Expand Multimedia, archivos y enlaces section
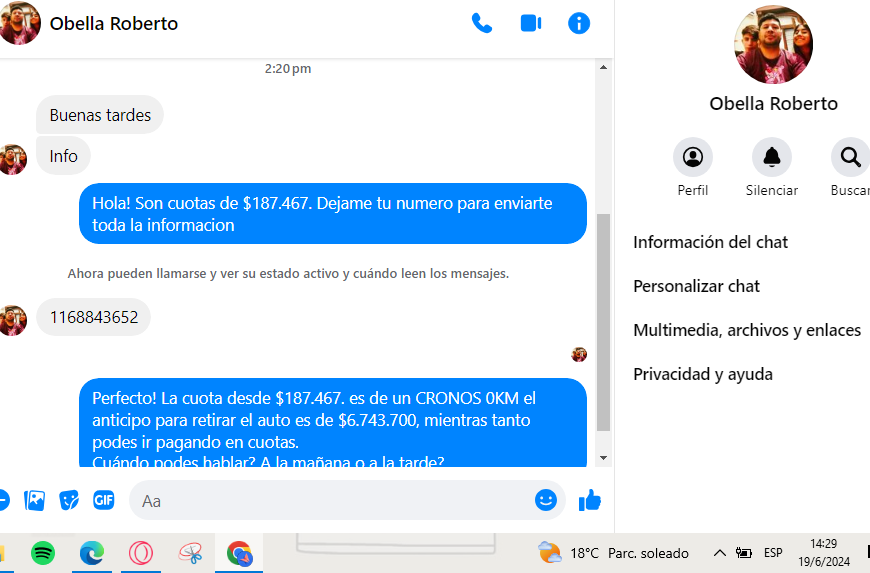Screen dimensions: 870x573 click(x=747, y=330)
